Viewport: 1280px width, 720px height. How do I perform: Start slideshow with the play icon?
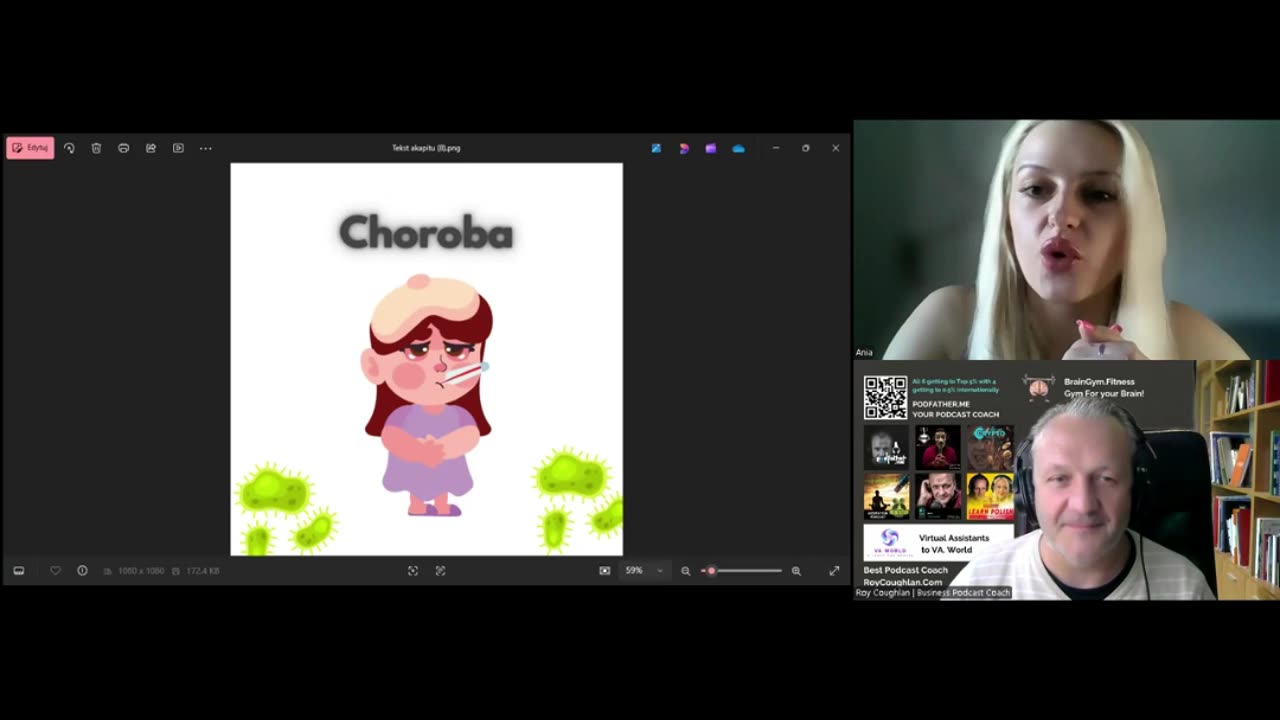point(178,148)
